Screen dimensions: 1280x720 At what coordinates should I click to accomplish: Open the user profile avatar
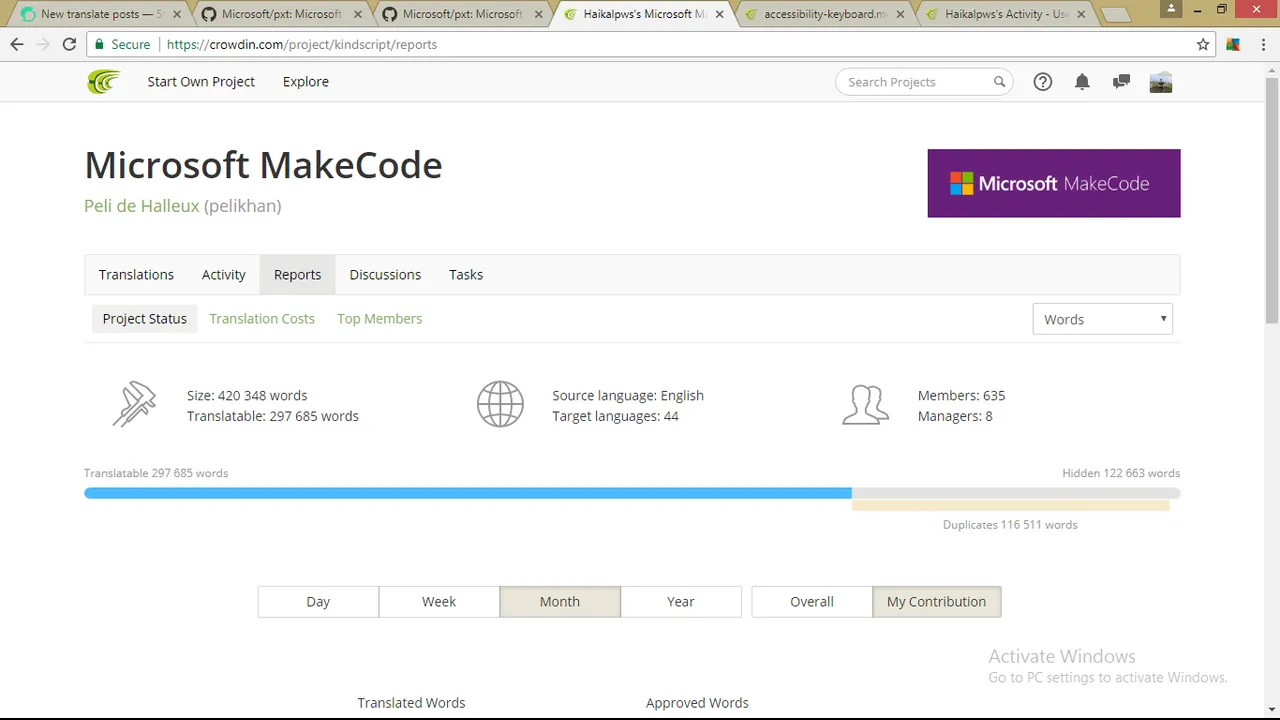click(1161, 82)
